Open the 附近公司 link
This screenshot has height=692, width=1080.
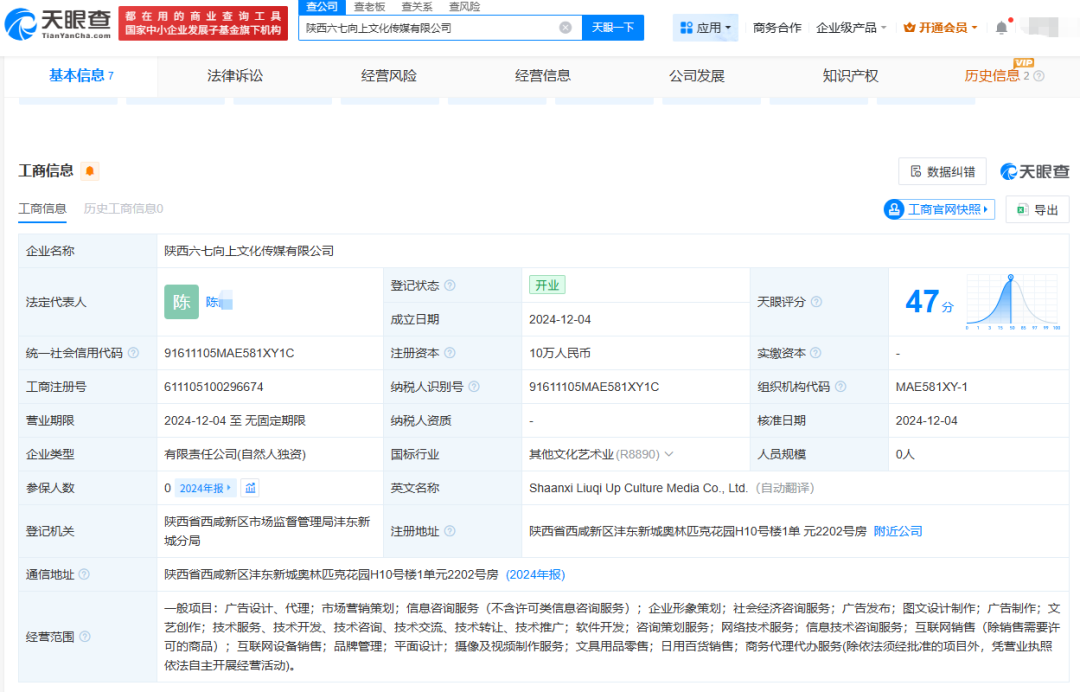pyautogui.click(x=898, y=531)
